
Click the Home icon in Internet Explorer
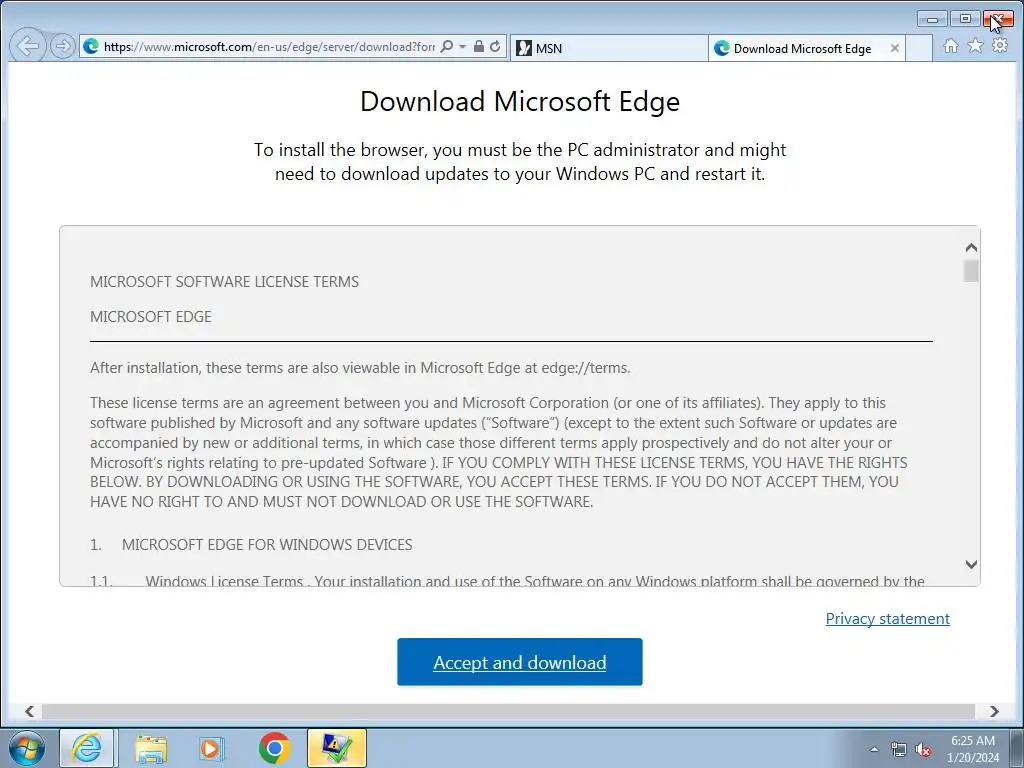[x=951, y=46]
